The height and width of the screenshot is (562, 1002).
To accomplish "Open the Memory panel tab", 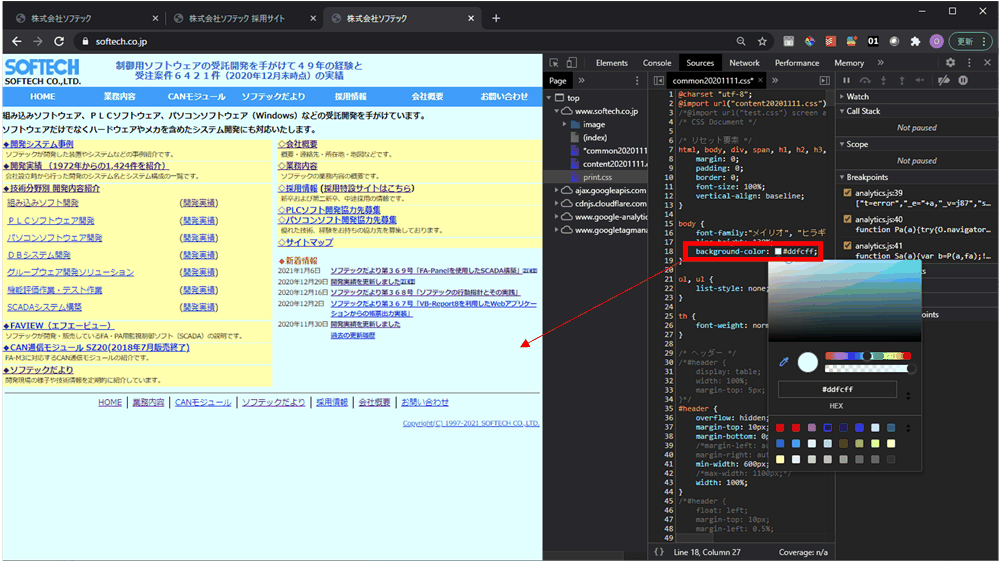I will (x=849, y=63).
